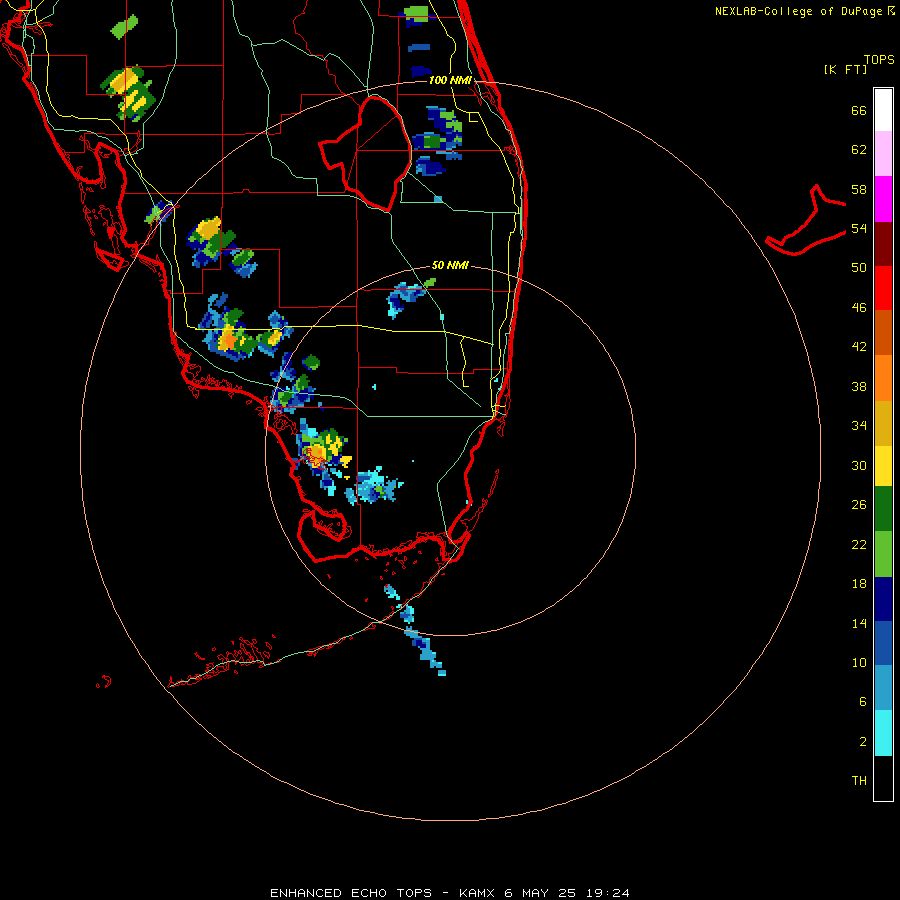Select the medium blue legend swatch

coord(883,643)
